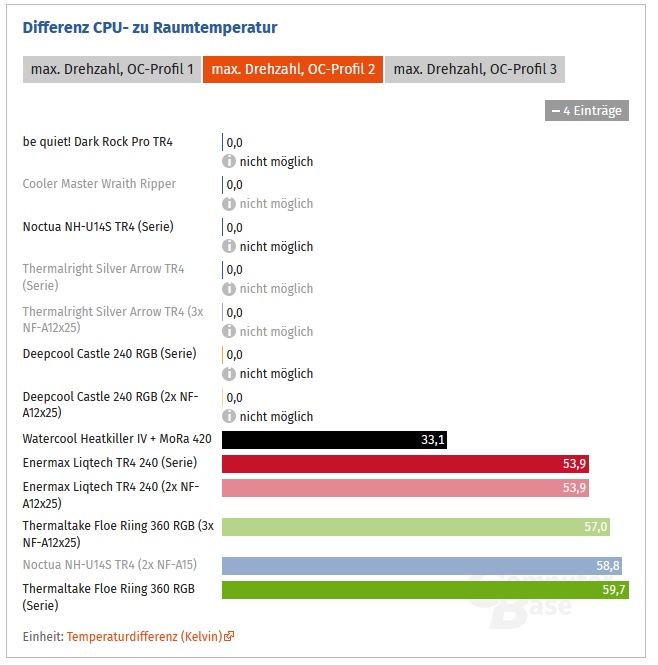This screenshot has height=665, width=658.
Task: Click the pink 53,9 bar for Enermax 2x NF-A12x25
Action: [x=405, y=488]
